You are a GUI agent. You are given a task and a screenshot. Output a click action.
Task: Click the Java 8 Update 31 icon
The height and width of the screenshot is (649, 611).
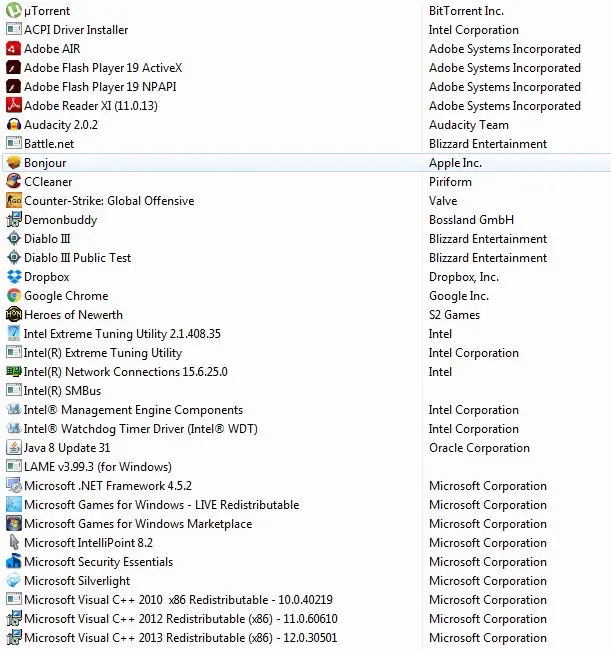point(14,448)
